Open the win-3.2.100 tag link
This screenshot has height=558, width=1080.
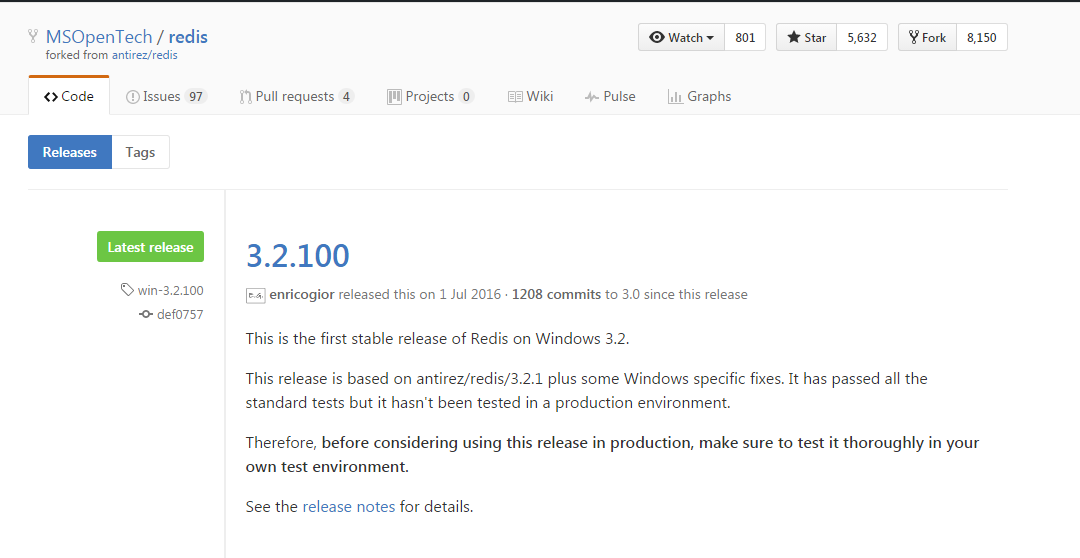pos(170,290)
